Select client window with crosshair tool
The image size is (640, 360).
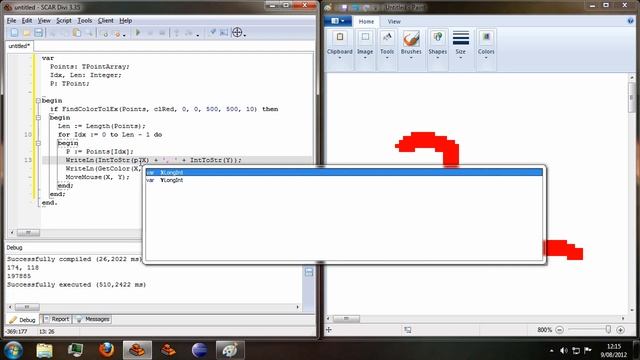[237, 32]
